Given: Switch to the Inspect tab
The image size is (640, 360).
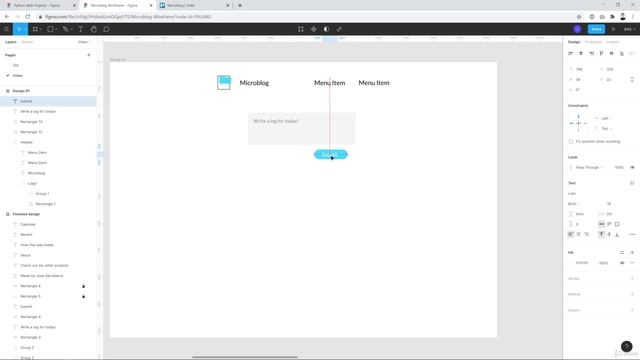Looking at the screenshot, I should tap(613, 42).
